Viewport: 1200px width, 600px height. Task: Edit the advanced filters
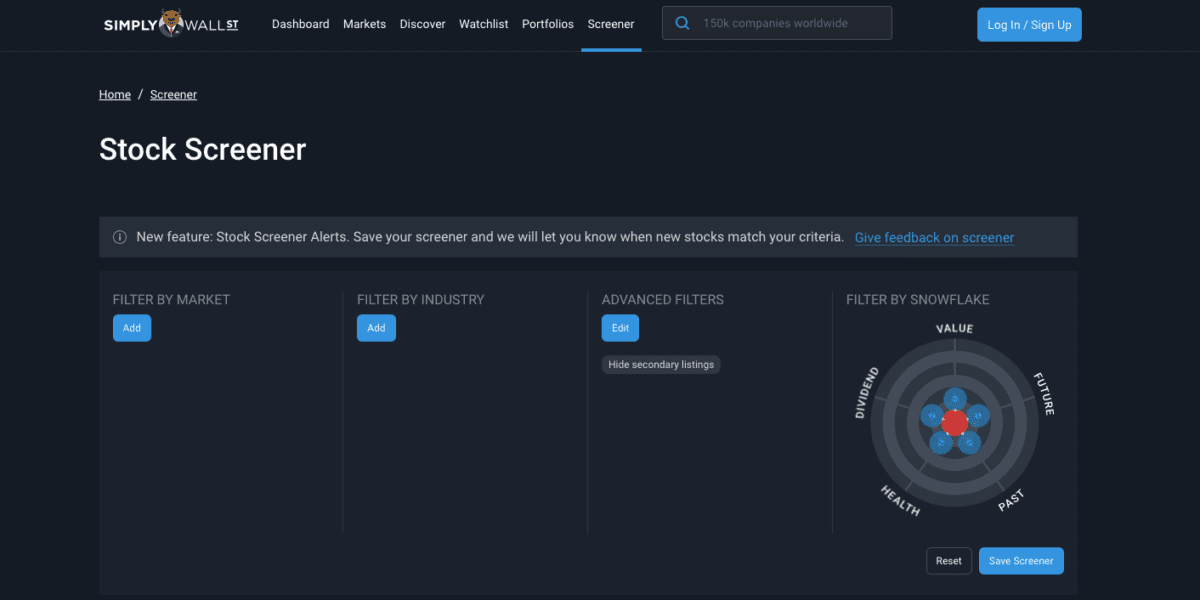coord(620,328)
